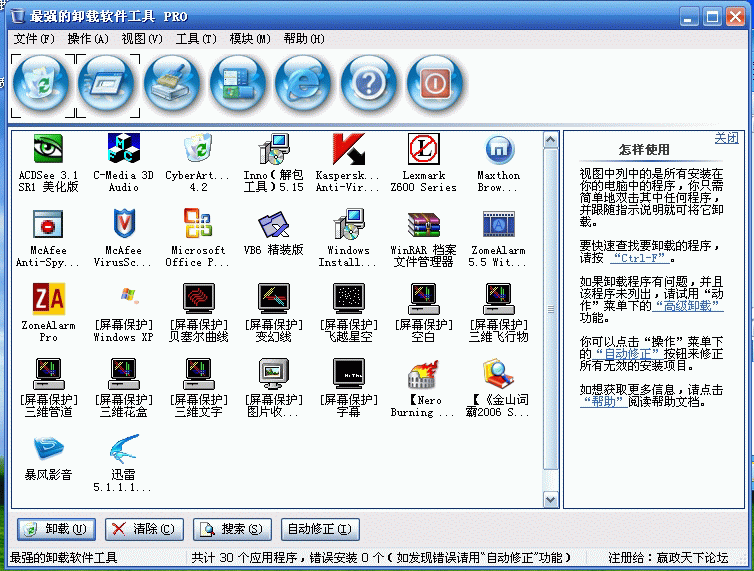Click status text 注册给：嬴政天下论坛

coord(668,558)
